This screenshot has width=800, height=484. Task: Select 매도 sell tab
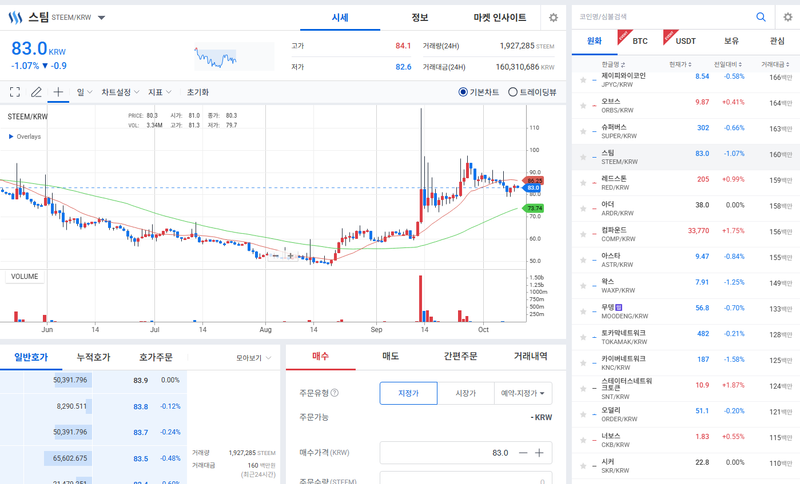pos(390,356)
